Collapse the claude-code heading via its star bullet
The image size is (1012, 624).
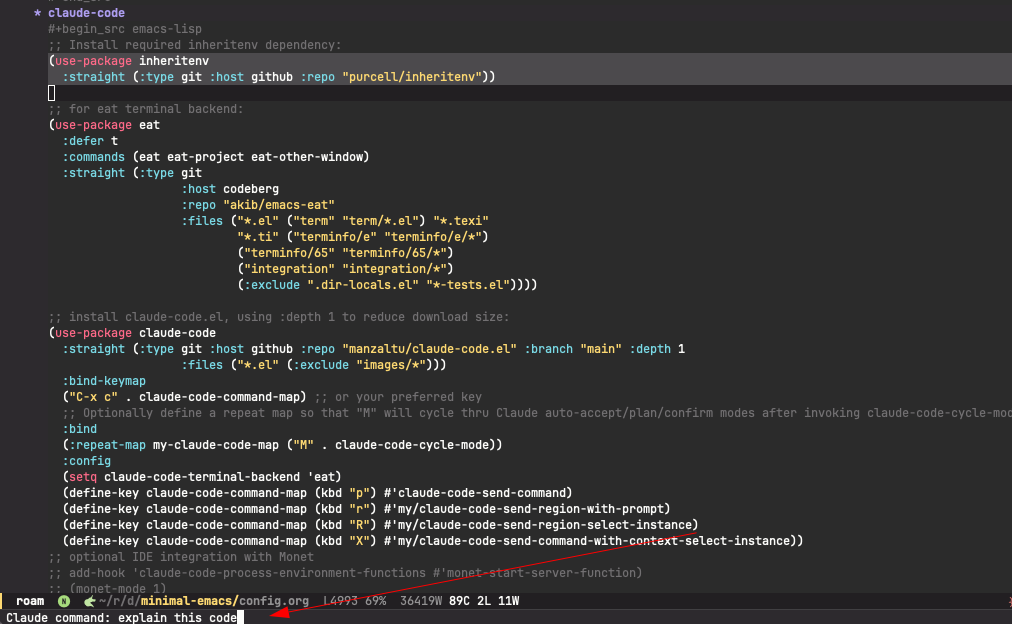pos(37,13)
